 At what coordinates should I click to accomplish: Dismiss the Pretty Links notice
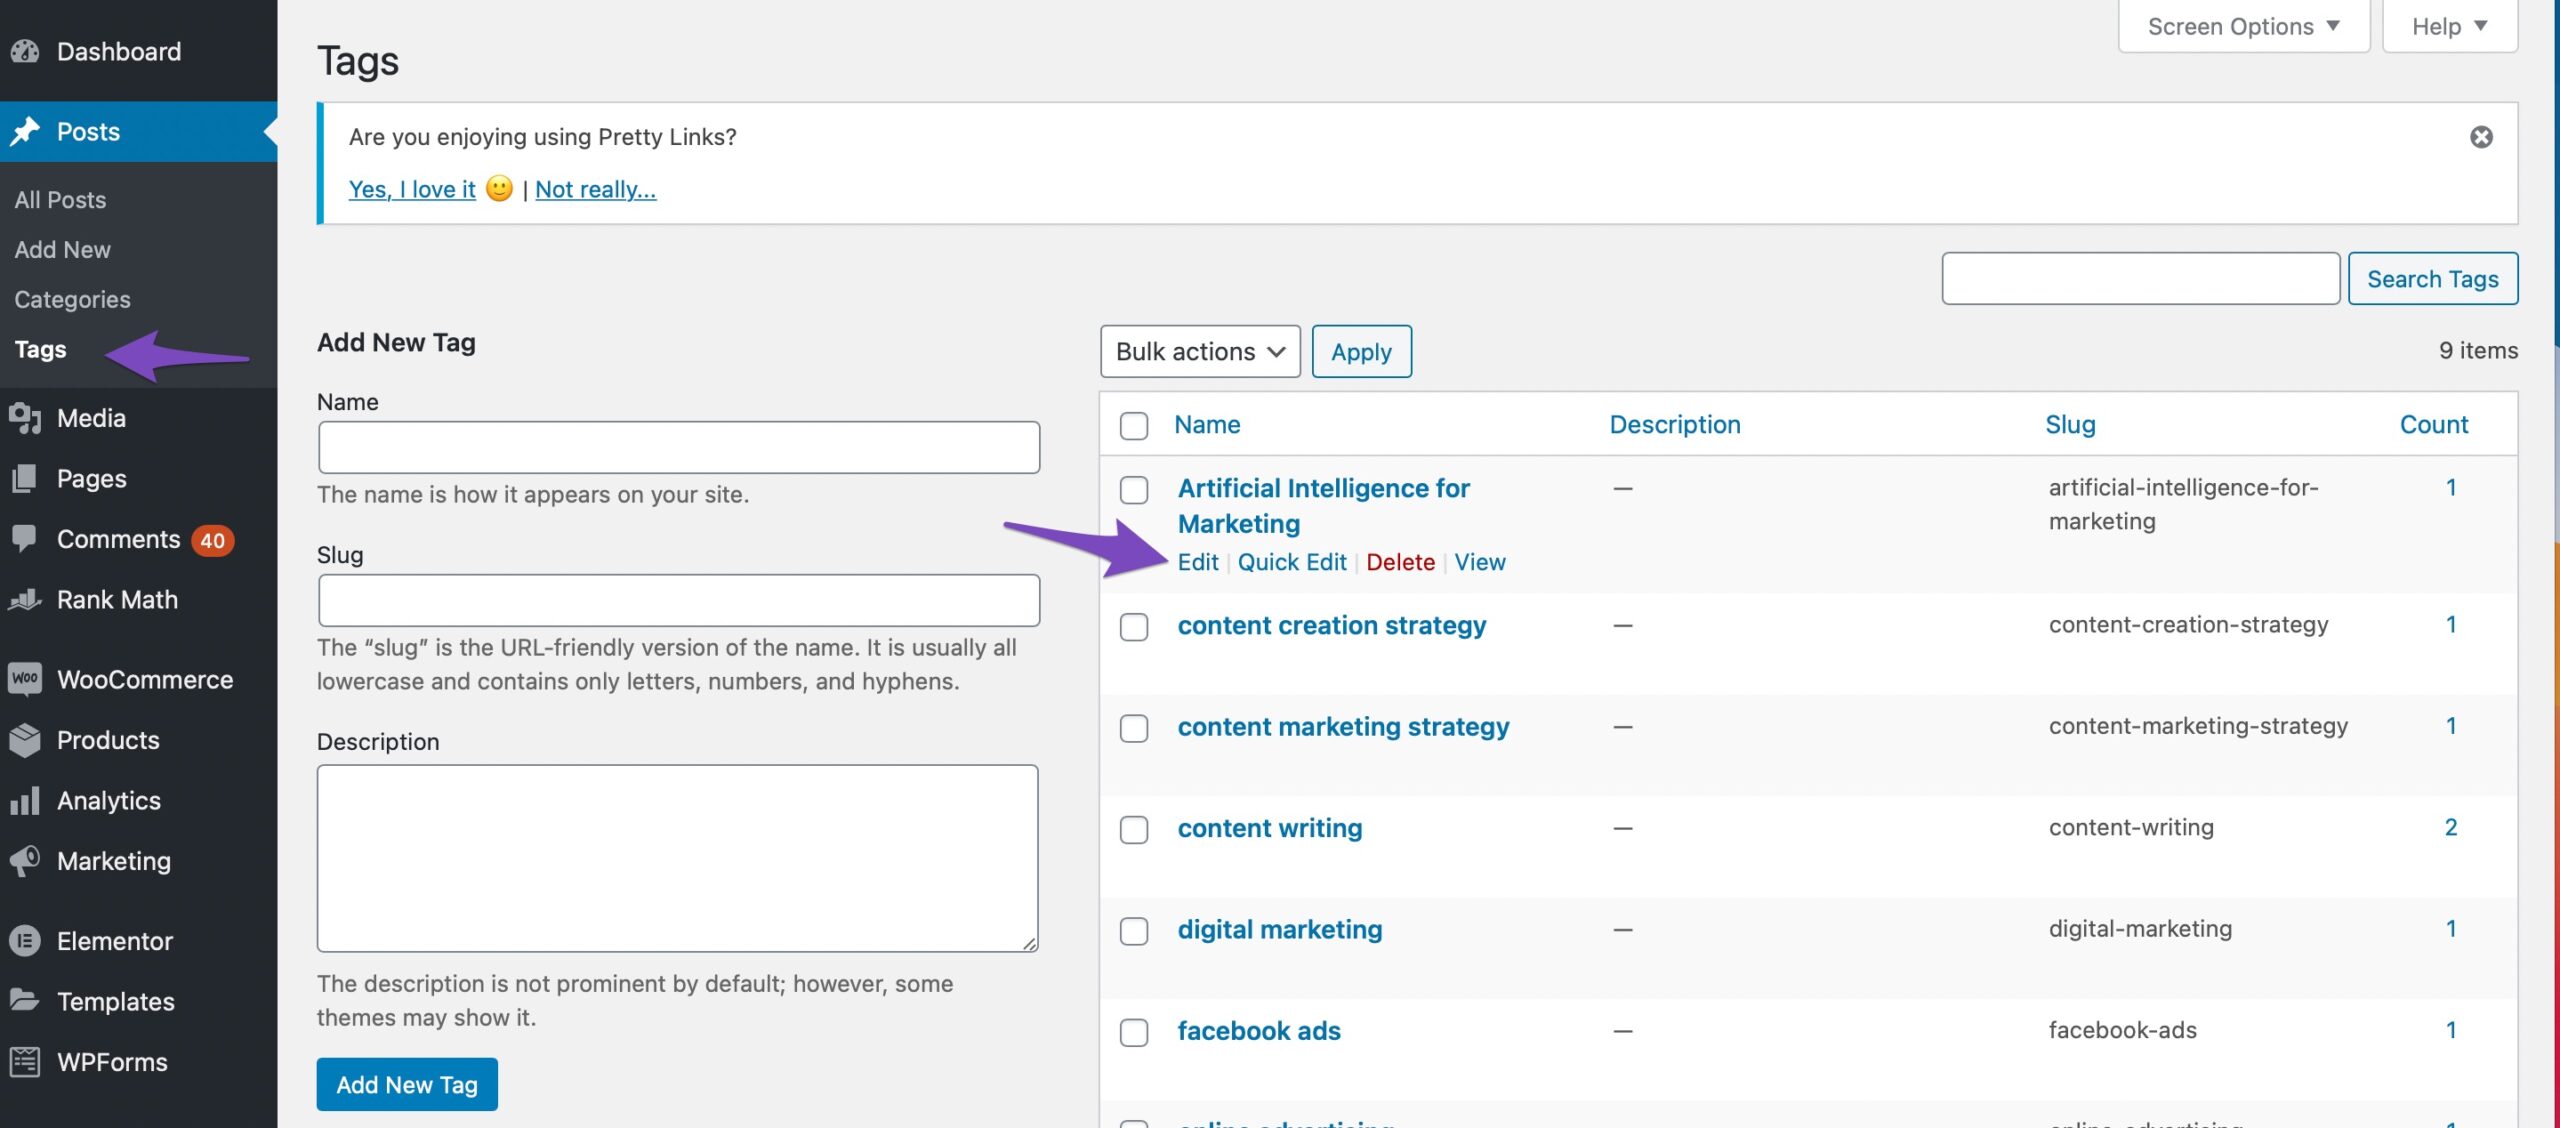[2481, 137]
